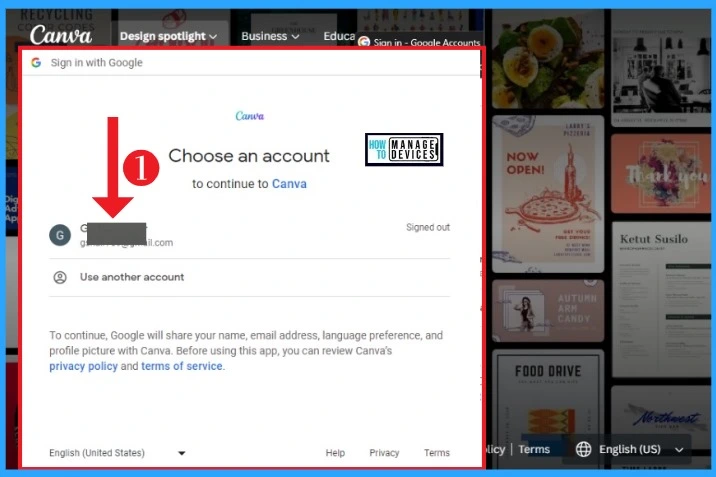The height and width of the screenshot is (477, 716).
Task: Open the Canva link in 'to continue to'
Action: click(x=289, y=183)
